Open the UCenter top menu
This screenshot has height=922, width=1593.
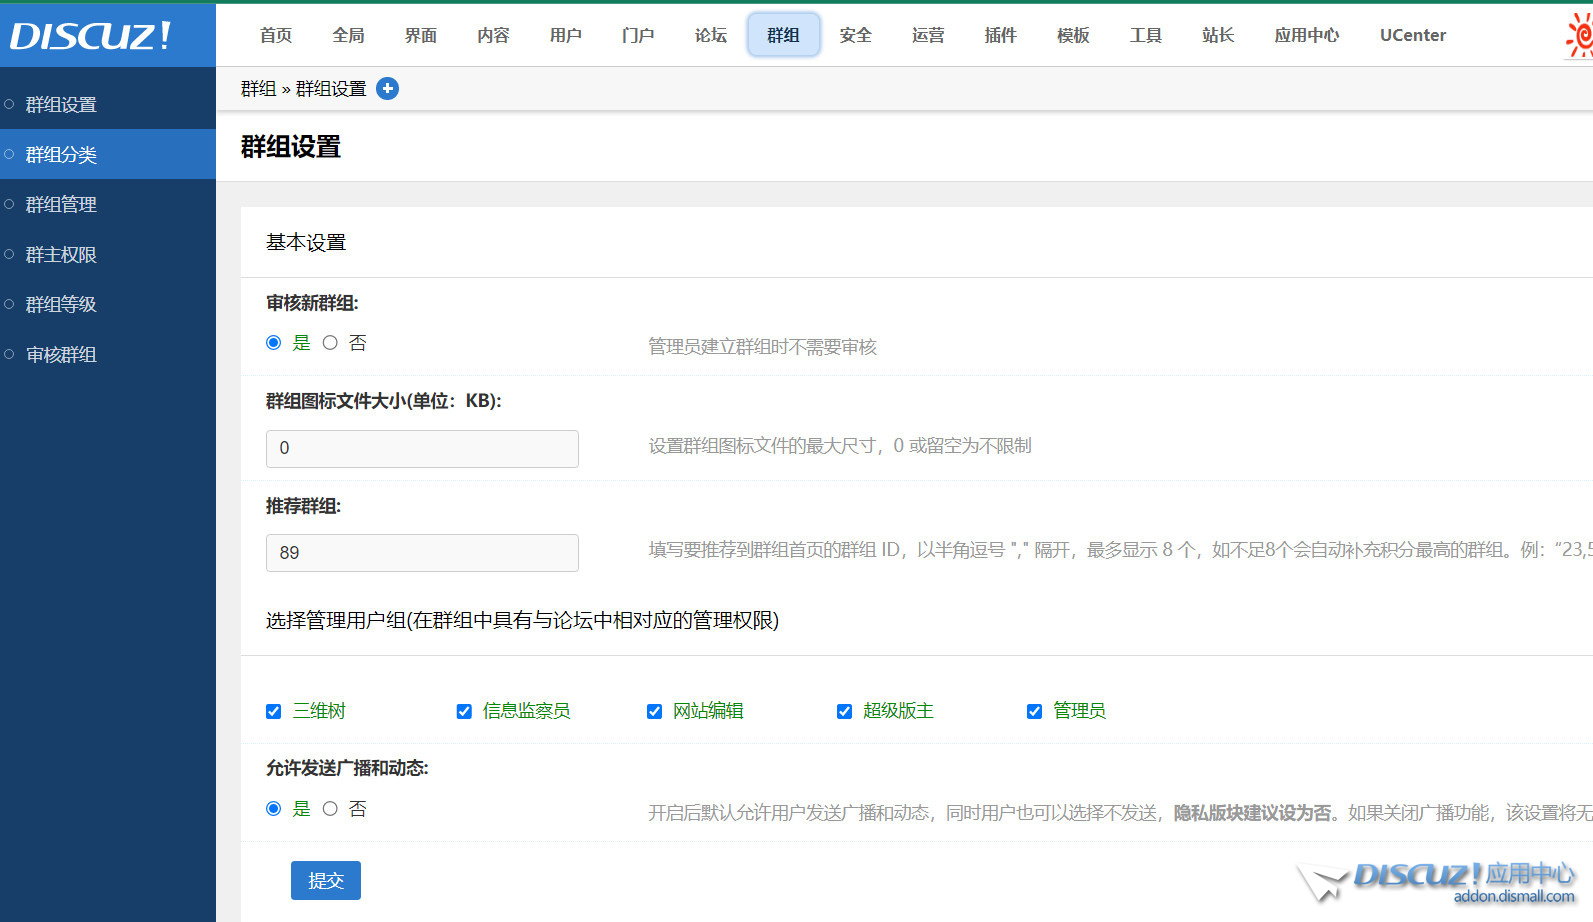point(1413,35)
